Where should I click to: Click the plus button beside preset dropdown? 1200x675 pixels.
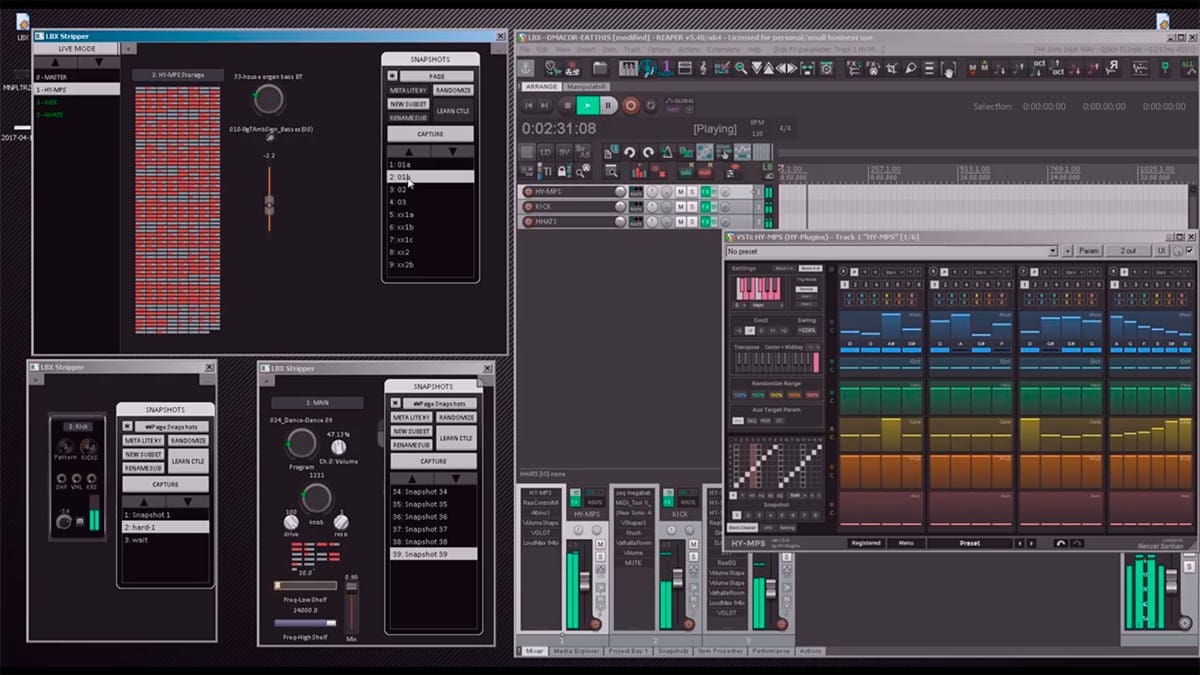[x=1066, y=251]
